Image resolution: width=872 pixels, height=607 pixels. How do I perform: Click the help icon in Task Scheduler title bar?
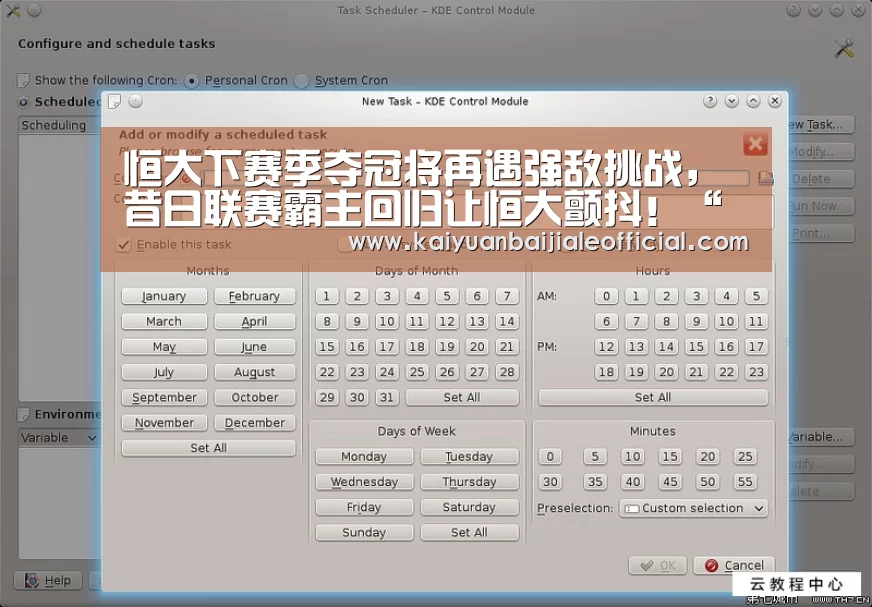pos(794,10)
